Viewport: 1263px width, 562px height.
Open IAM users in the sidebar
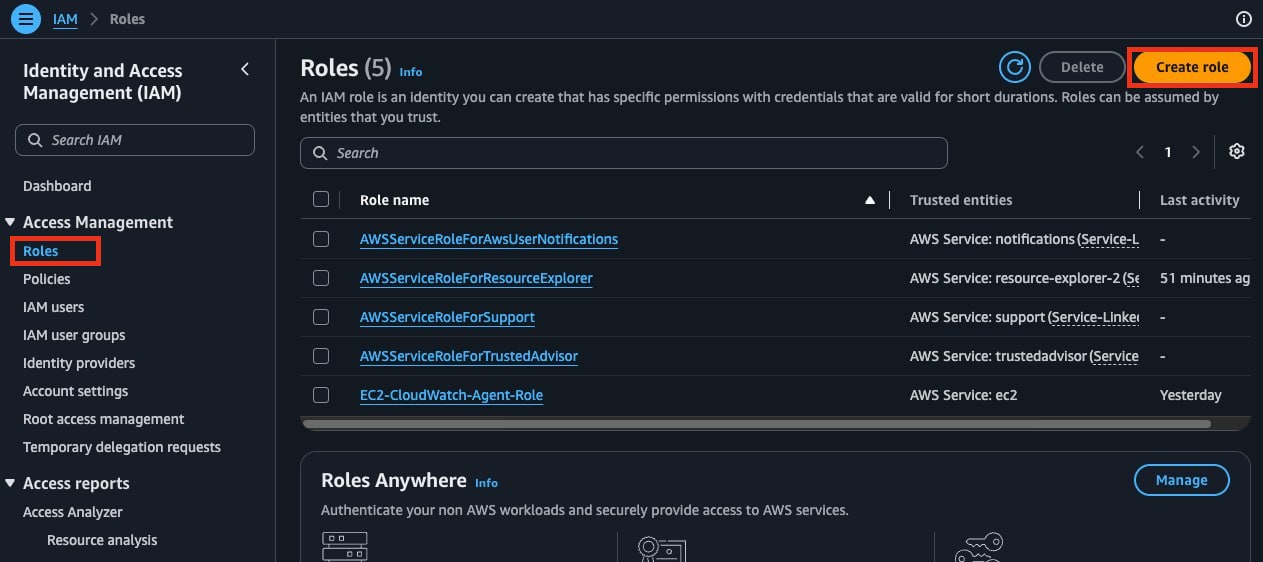[54, 307]
